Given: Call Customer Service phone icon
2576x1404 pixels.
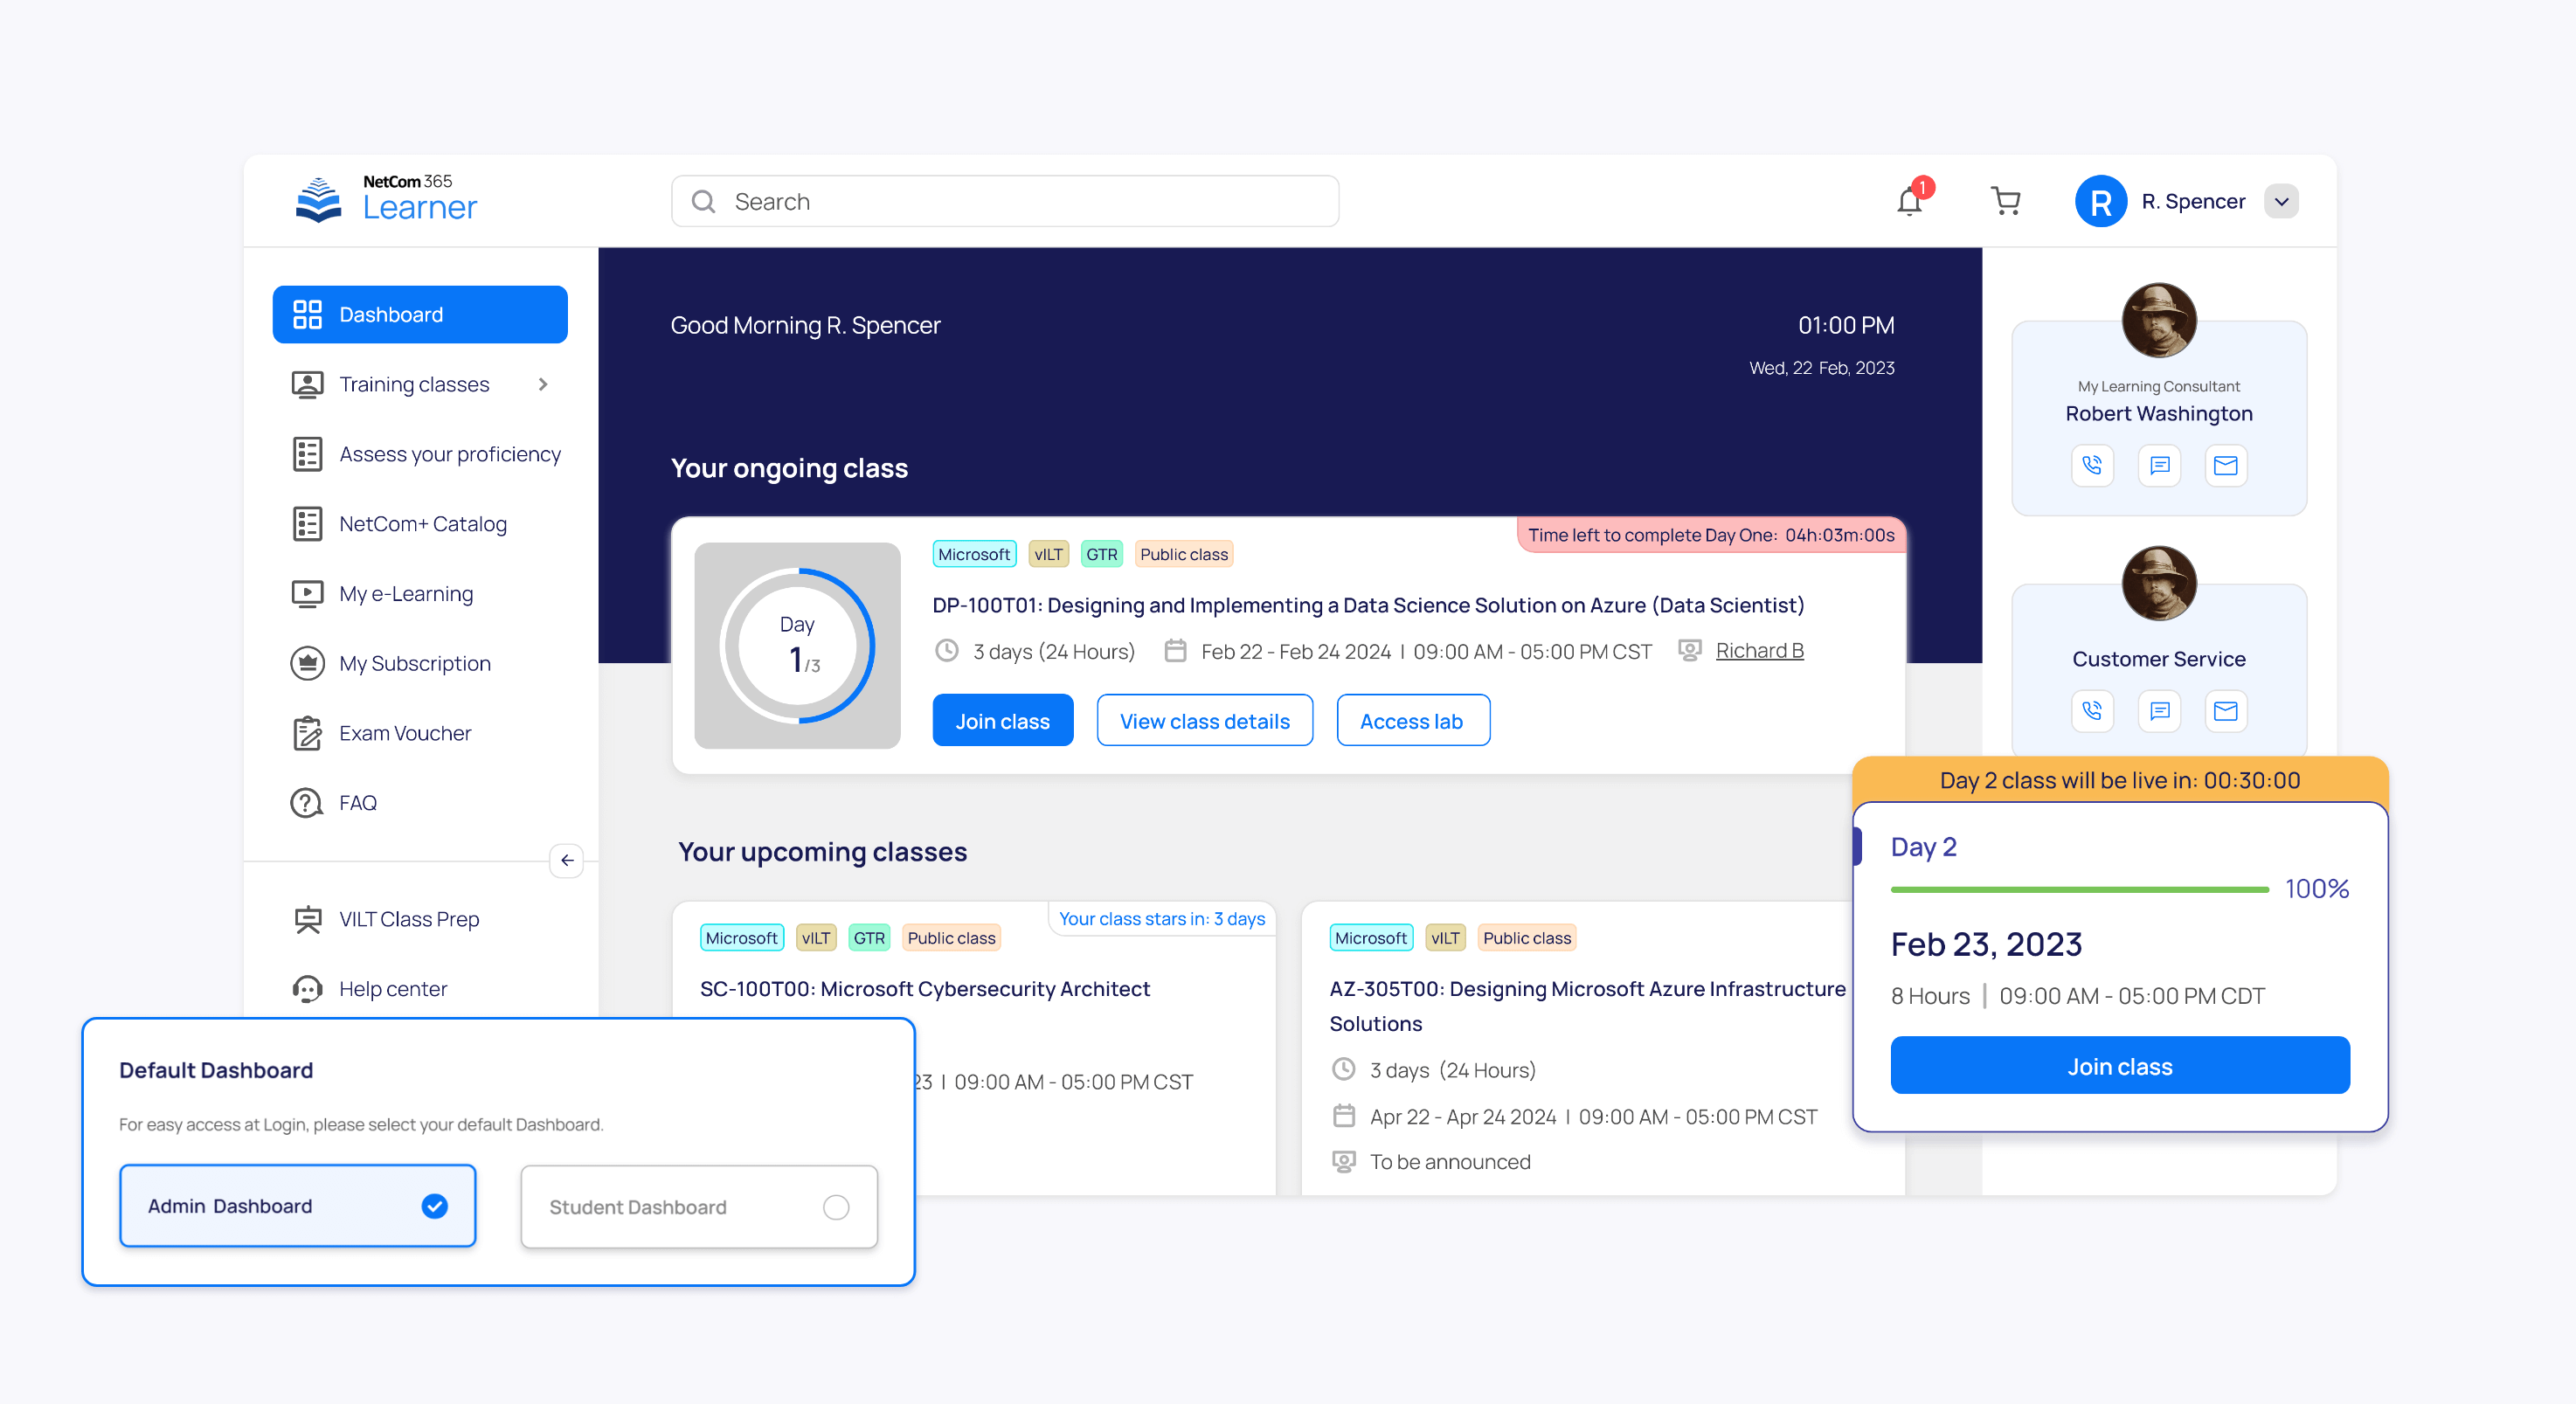Looking at the screenshot, I should (x=2091, y=711).
